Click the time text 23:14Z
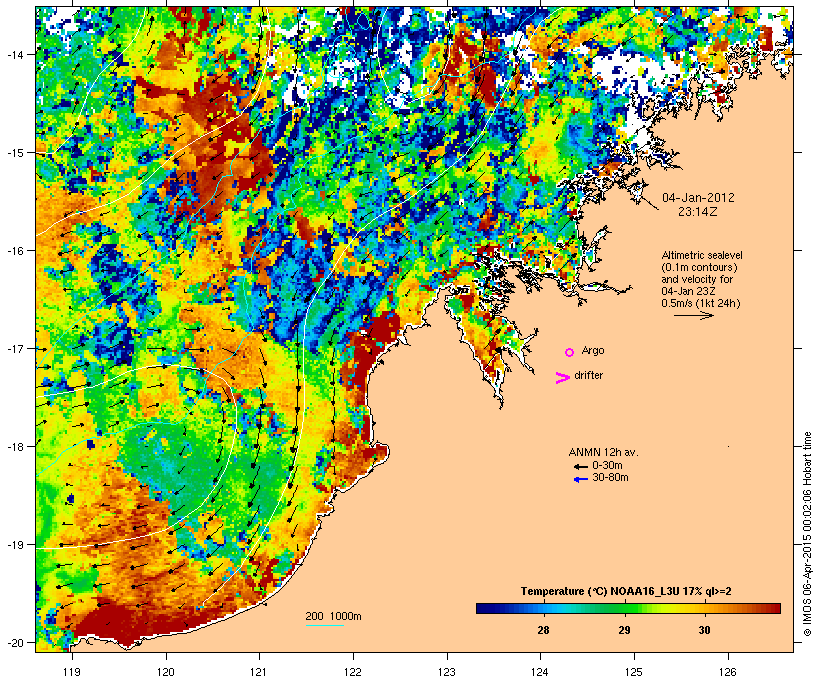The image size is (820, 680). [698, 212]
